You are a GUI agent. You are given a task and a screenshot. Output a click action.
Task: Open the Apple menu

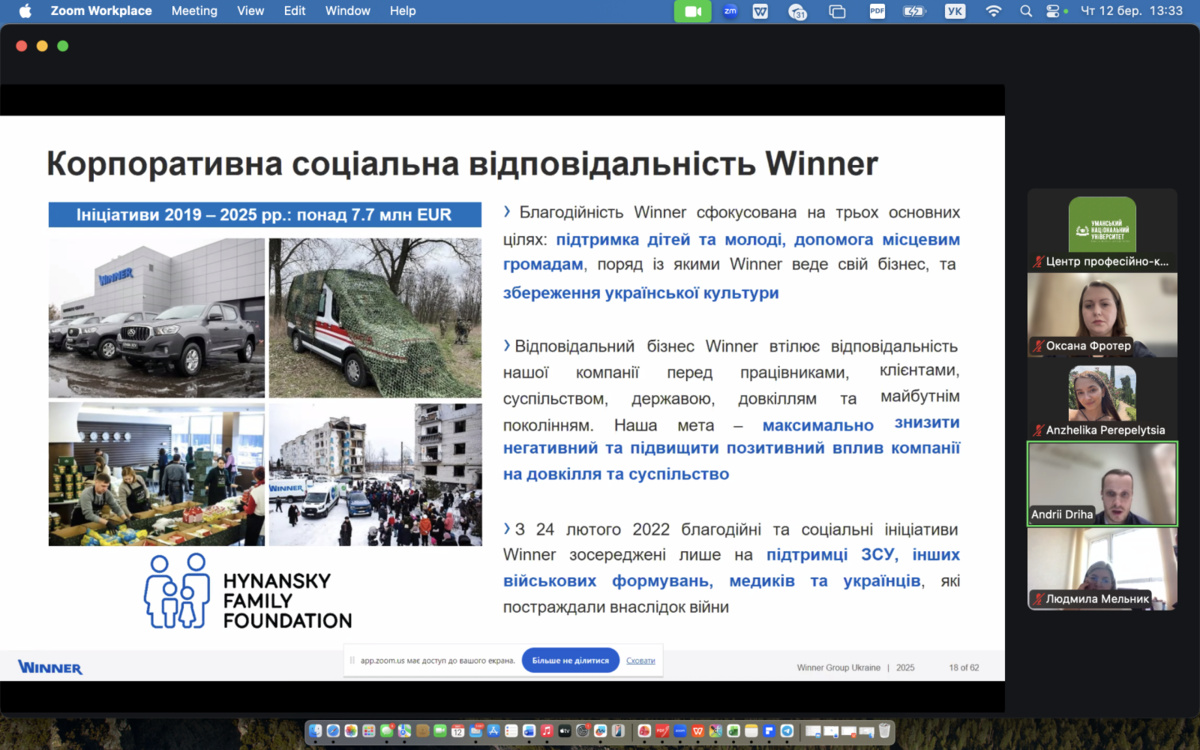click(x=25, y=11)
